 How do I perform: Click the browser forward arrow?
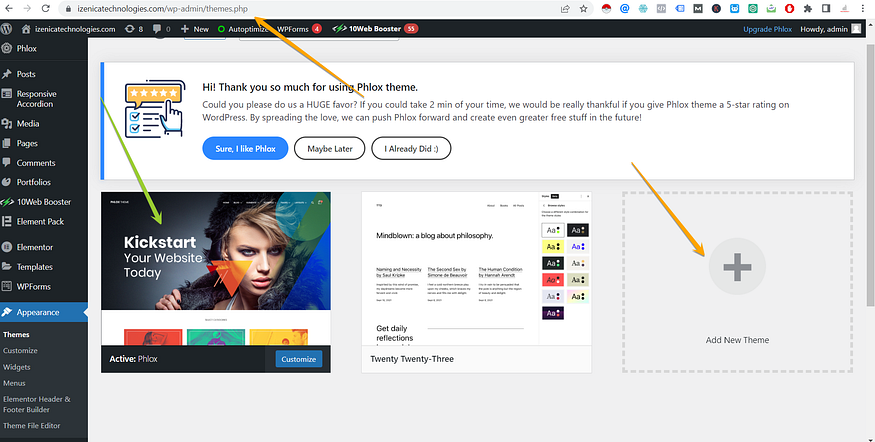27,8
